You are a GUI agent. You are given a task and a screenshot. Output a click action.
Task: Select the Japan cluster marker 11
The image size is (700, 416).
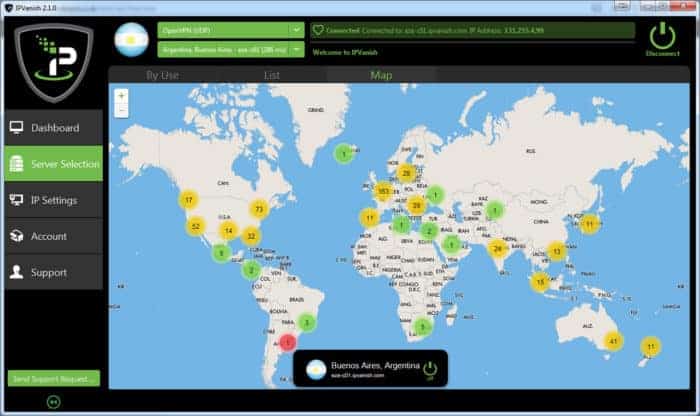coord(589,224)
